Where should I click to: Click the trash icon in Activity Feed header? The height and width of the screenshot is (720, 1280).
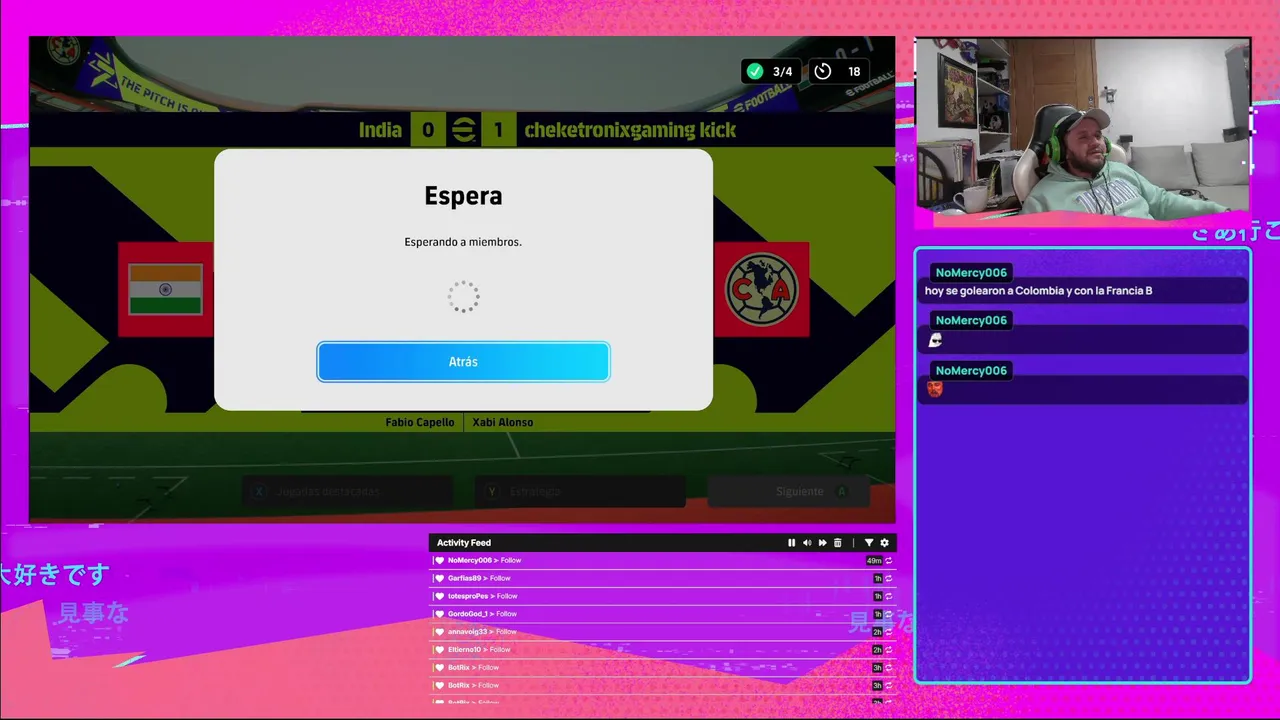click(838, 543)
